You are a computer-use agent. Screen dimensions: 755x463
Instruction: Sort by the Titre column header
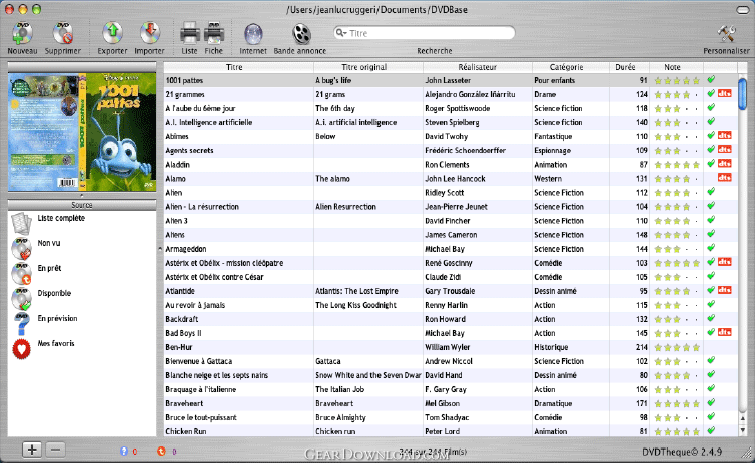tap(238, 67)
